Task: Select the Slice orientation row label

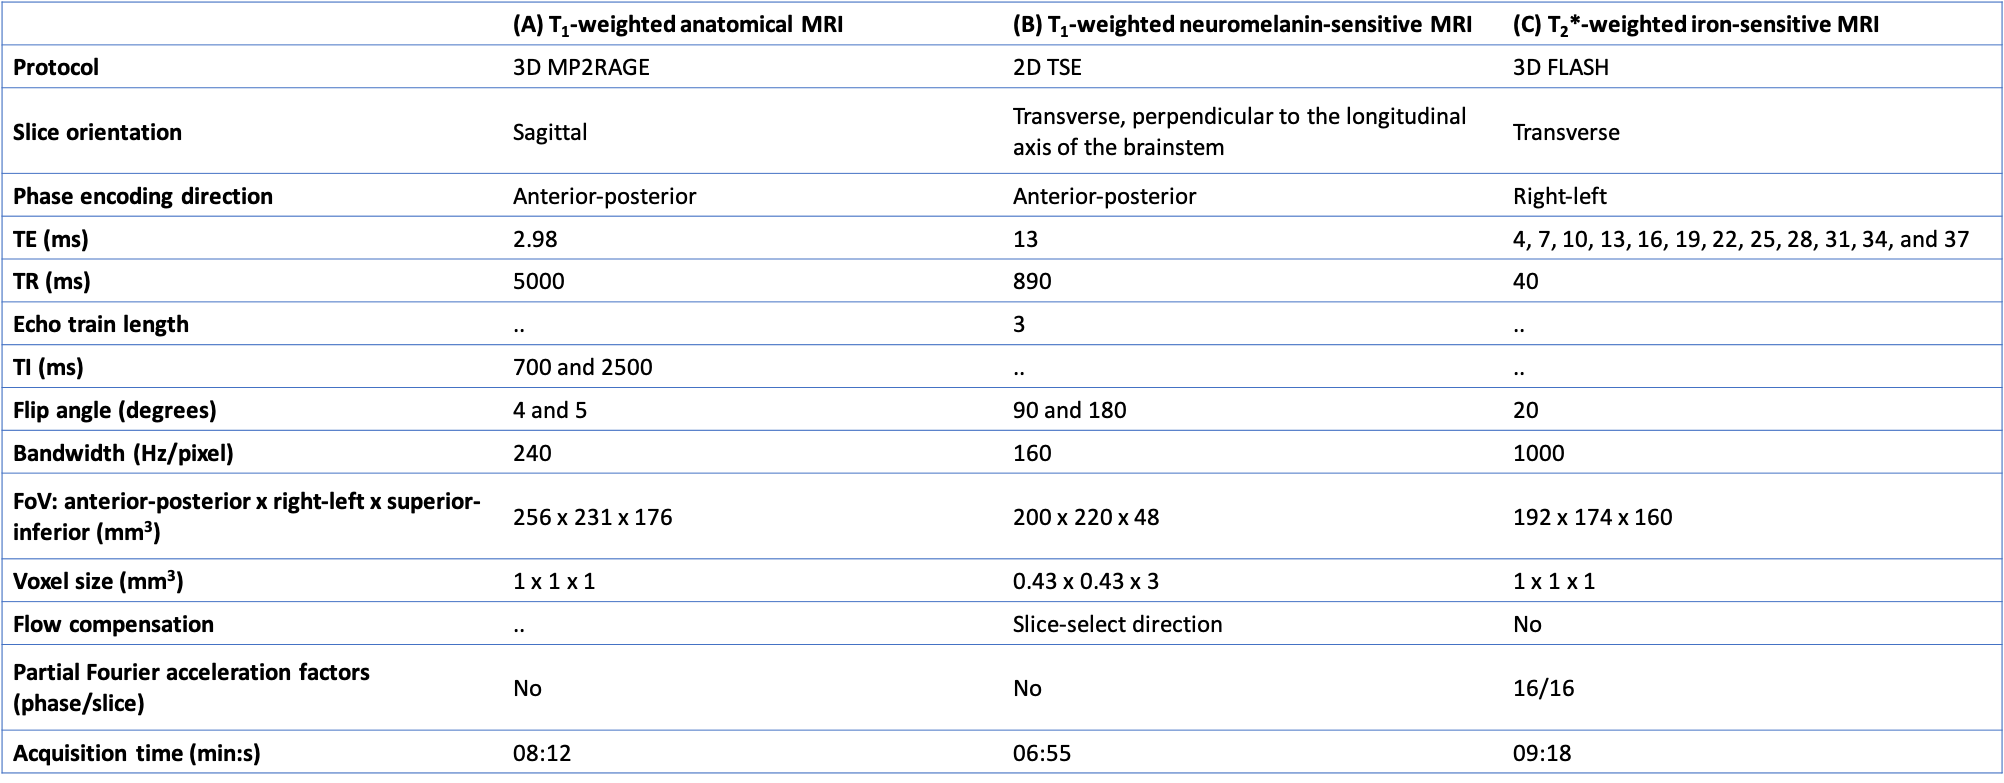Action: (x=97, y=132)
